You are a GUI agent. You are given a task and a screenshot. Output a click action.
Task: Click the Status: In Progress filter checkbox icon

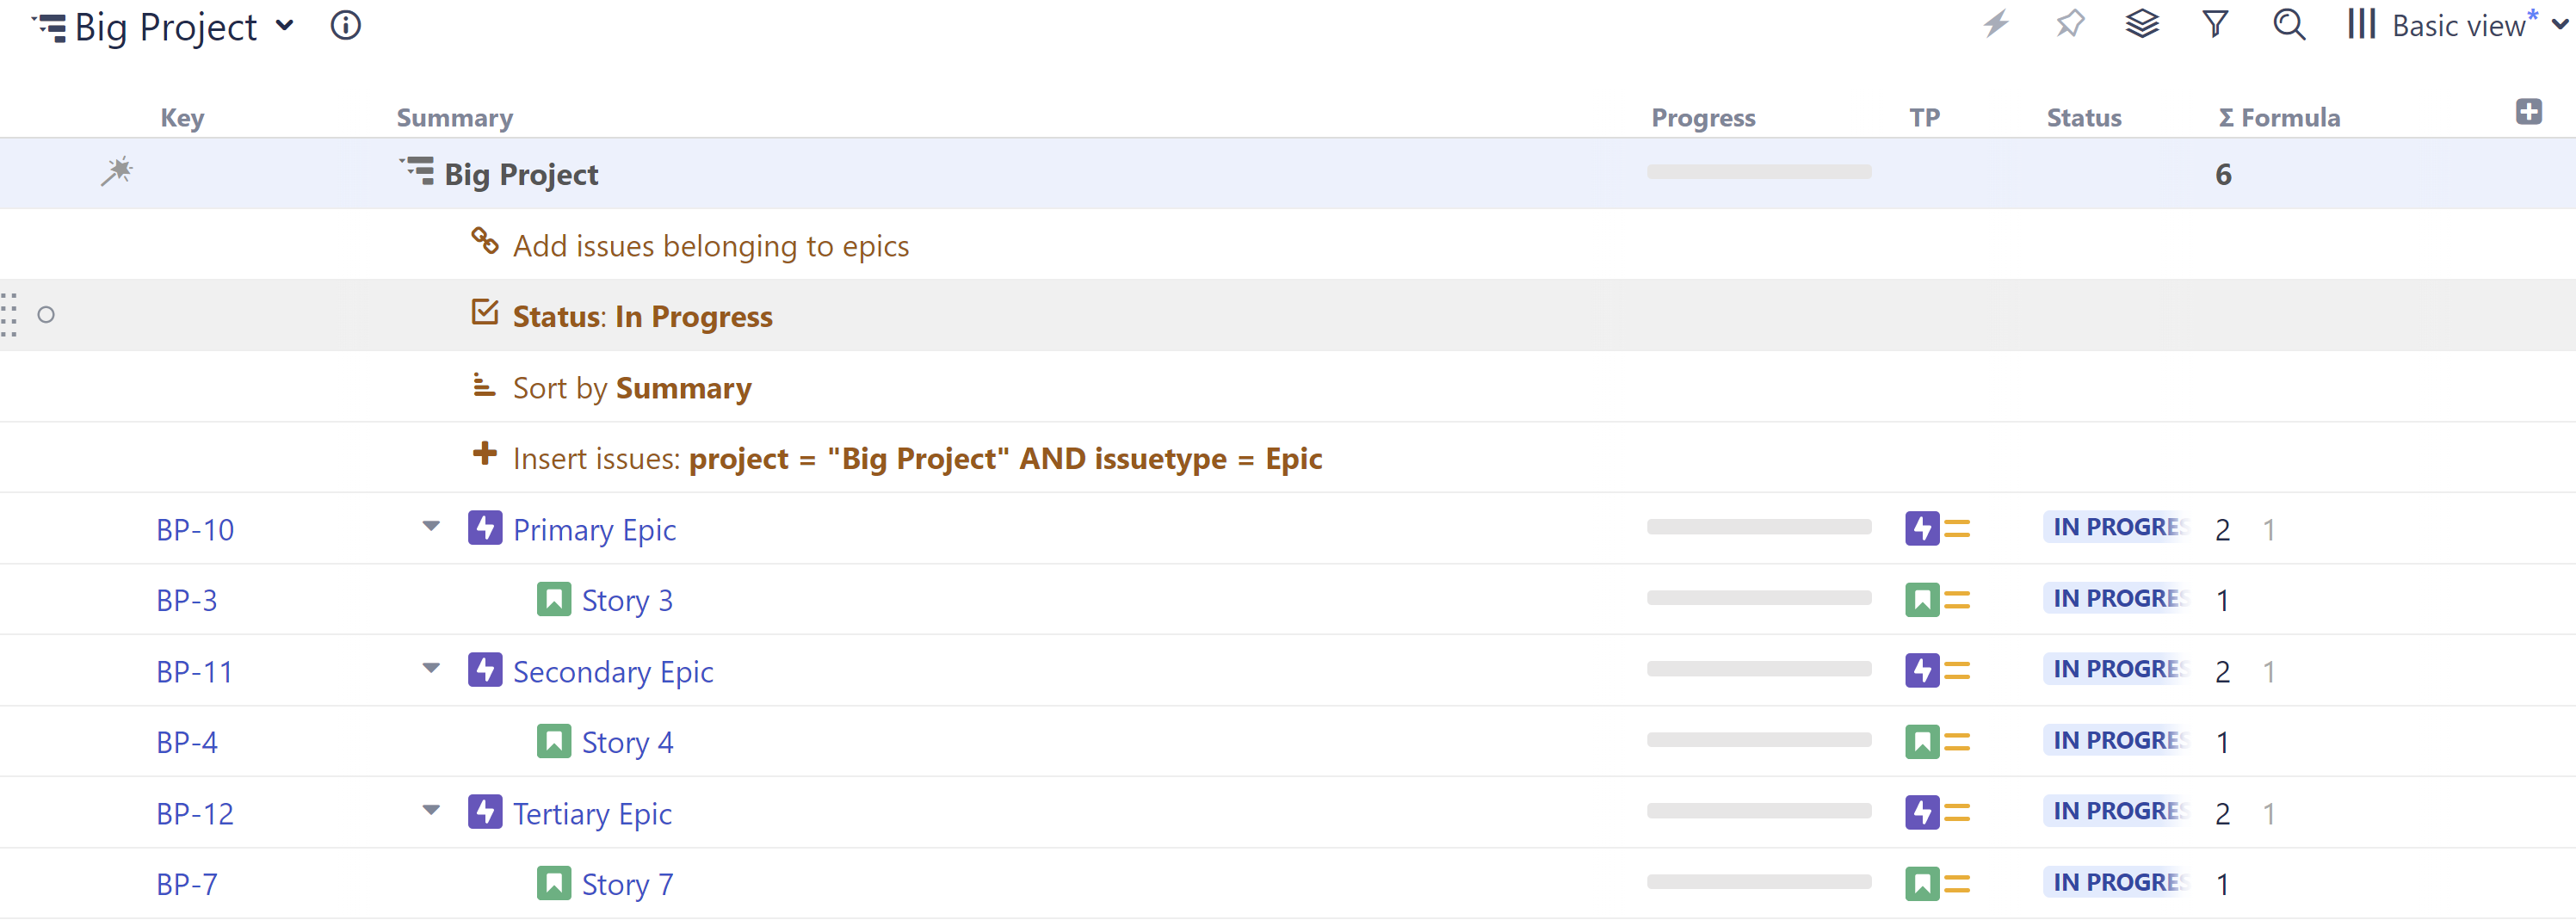[485, 313]
